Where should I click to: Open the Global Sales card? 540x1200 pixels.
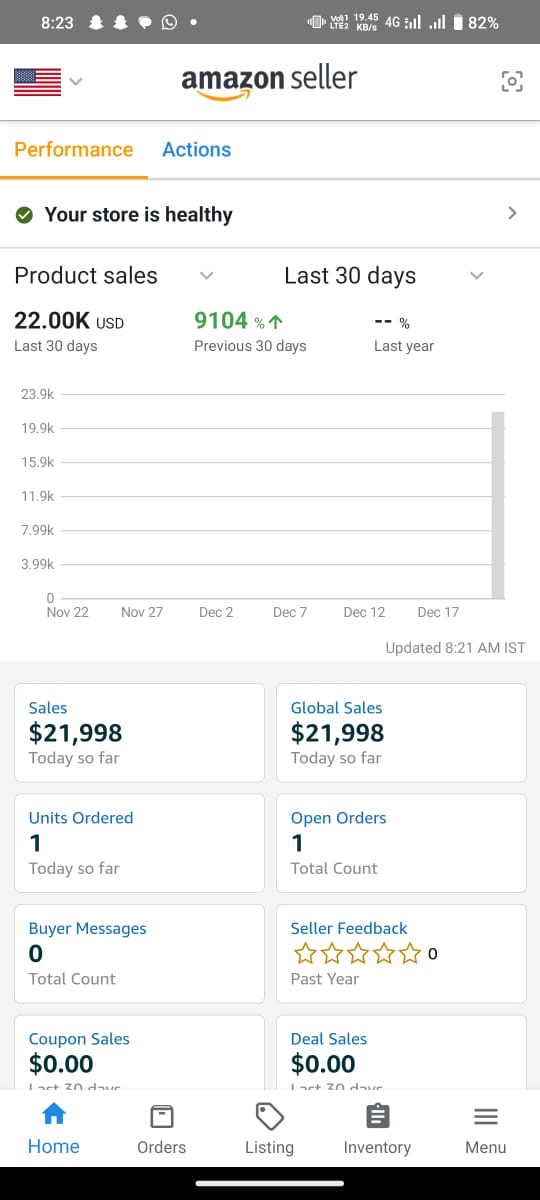[401, 733]
